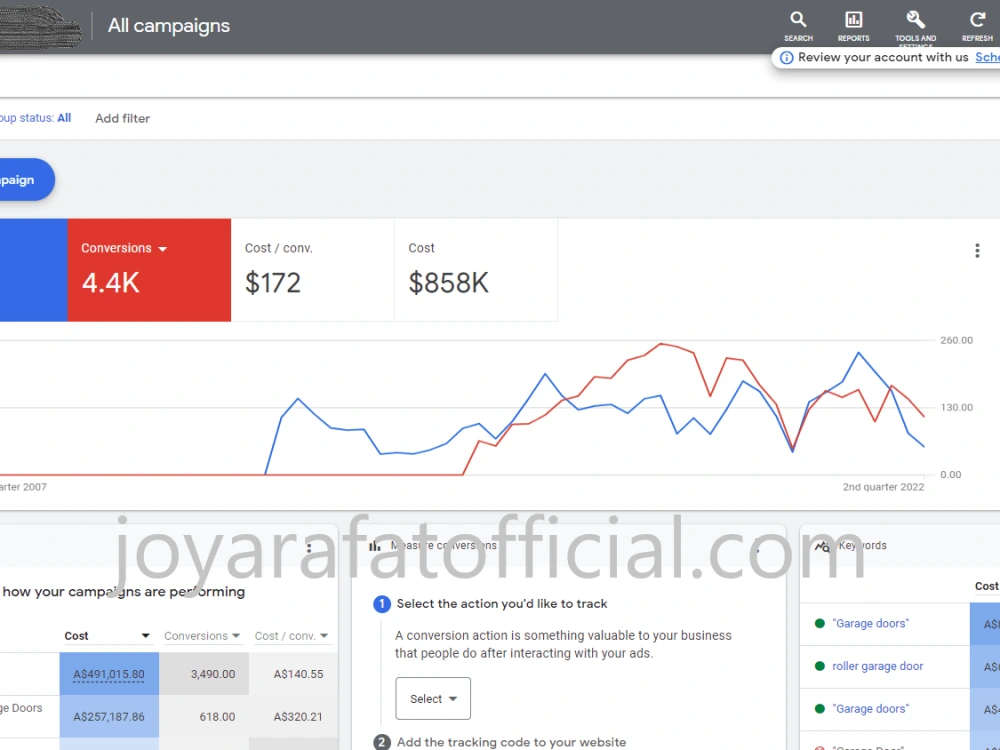Click the Refresh icon

click(x=977, y=26)
